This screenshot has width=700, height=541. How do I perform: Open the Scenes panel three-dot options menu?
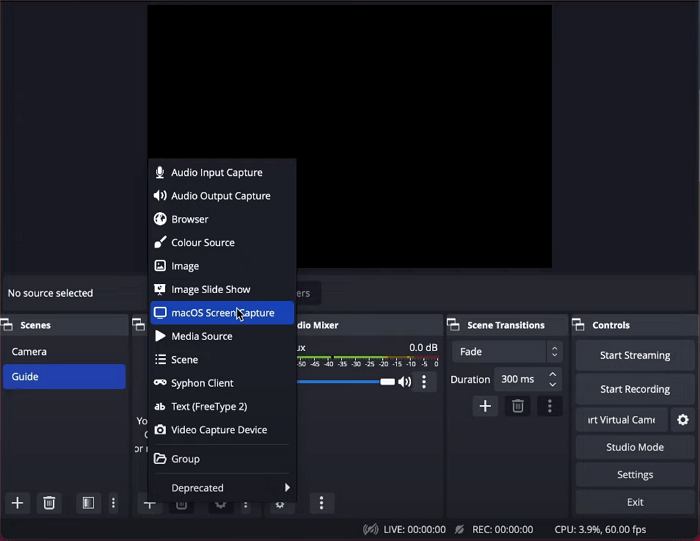[x=114, y=503]
